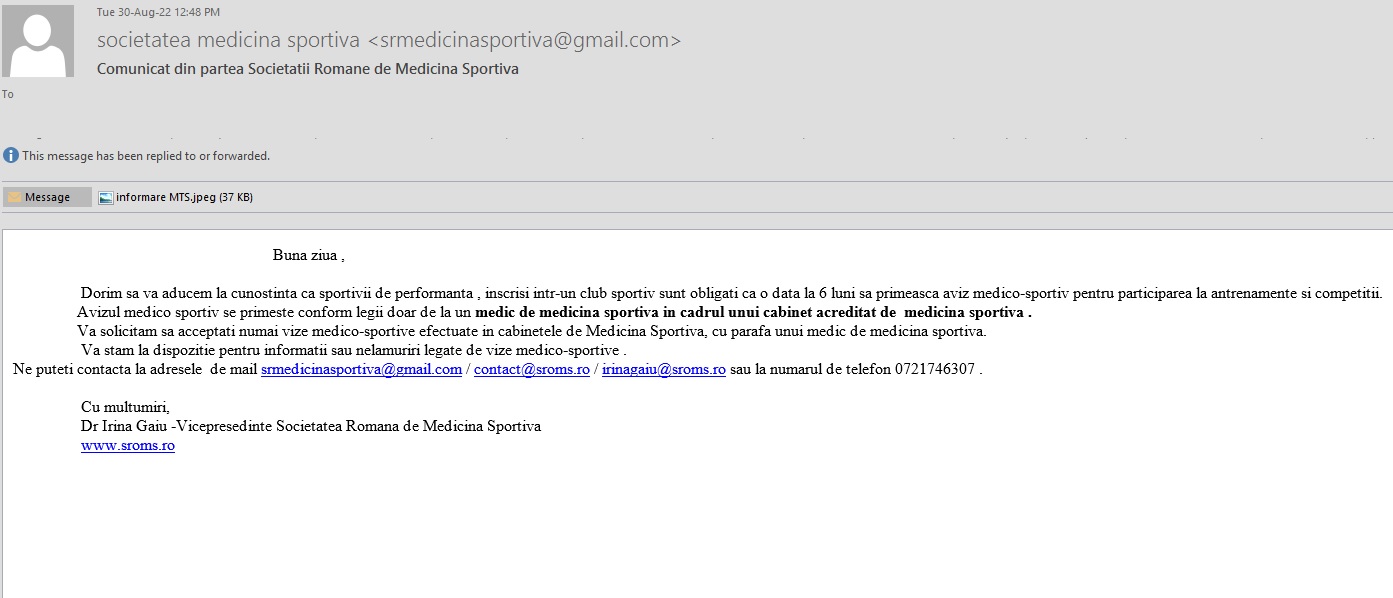Screen dimensions: 1393x598
Task: Click the greeting Buna ziua
Action: (308, 255)
